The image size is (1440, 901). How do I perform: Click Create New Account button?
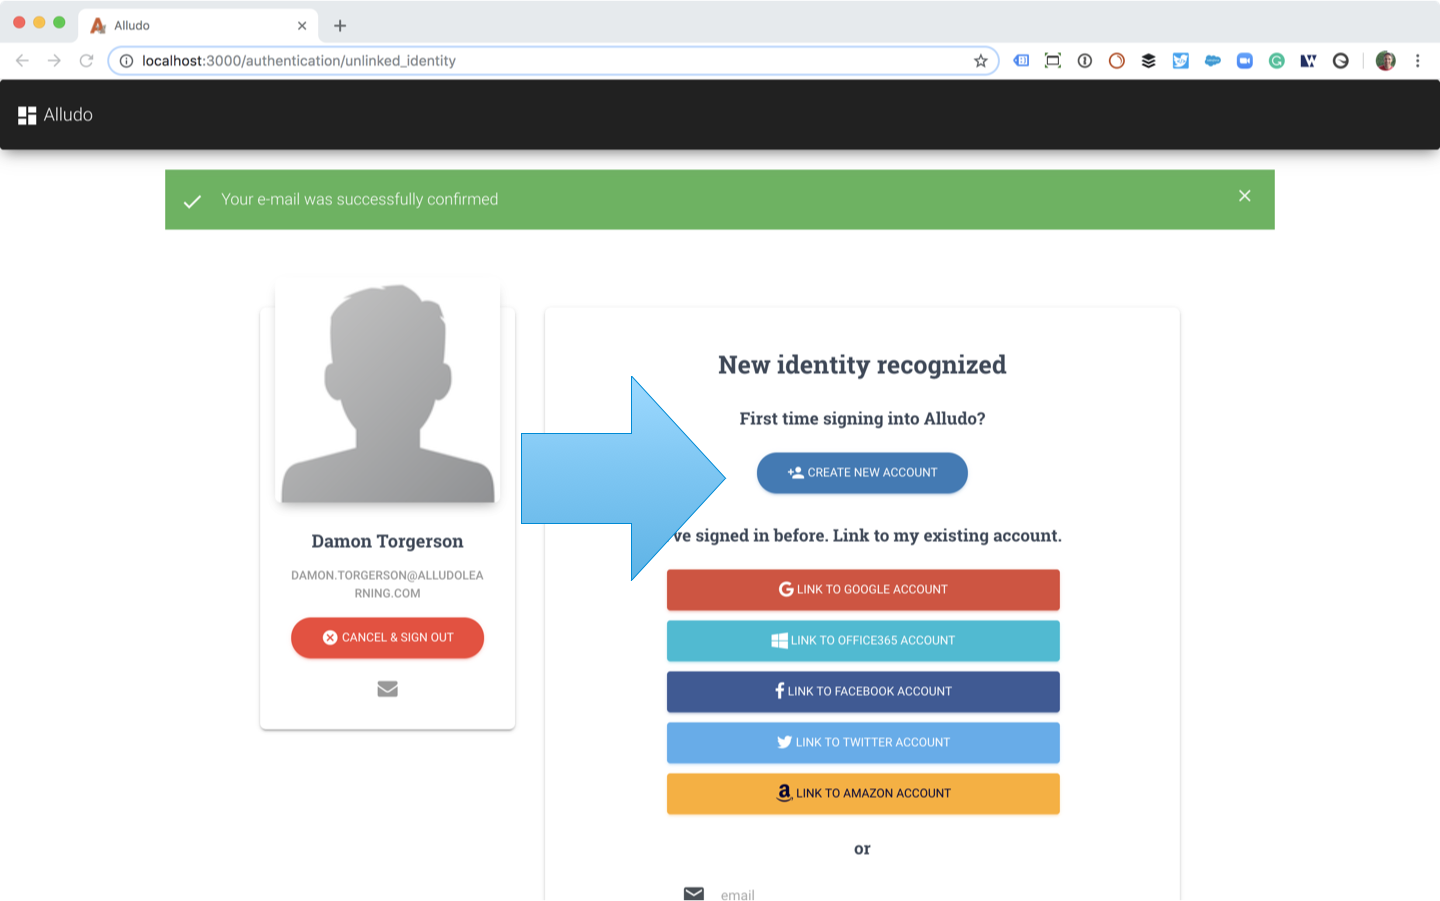click(862, 473)
